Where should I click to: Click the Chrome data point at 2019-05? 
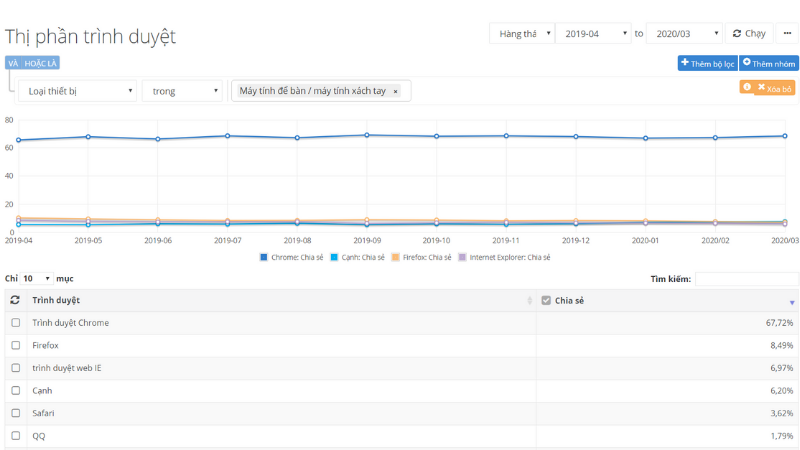tap(88, 137)
